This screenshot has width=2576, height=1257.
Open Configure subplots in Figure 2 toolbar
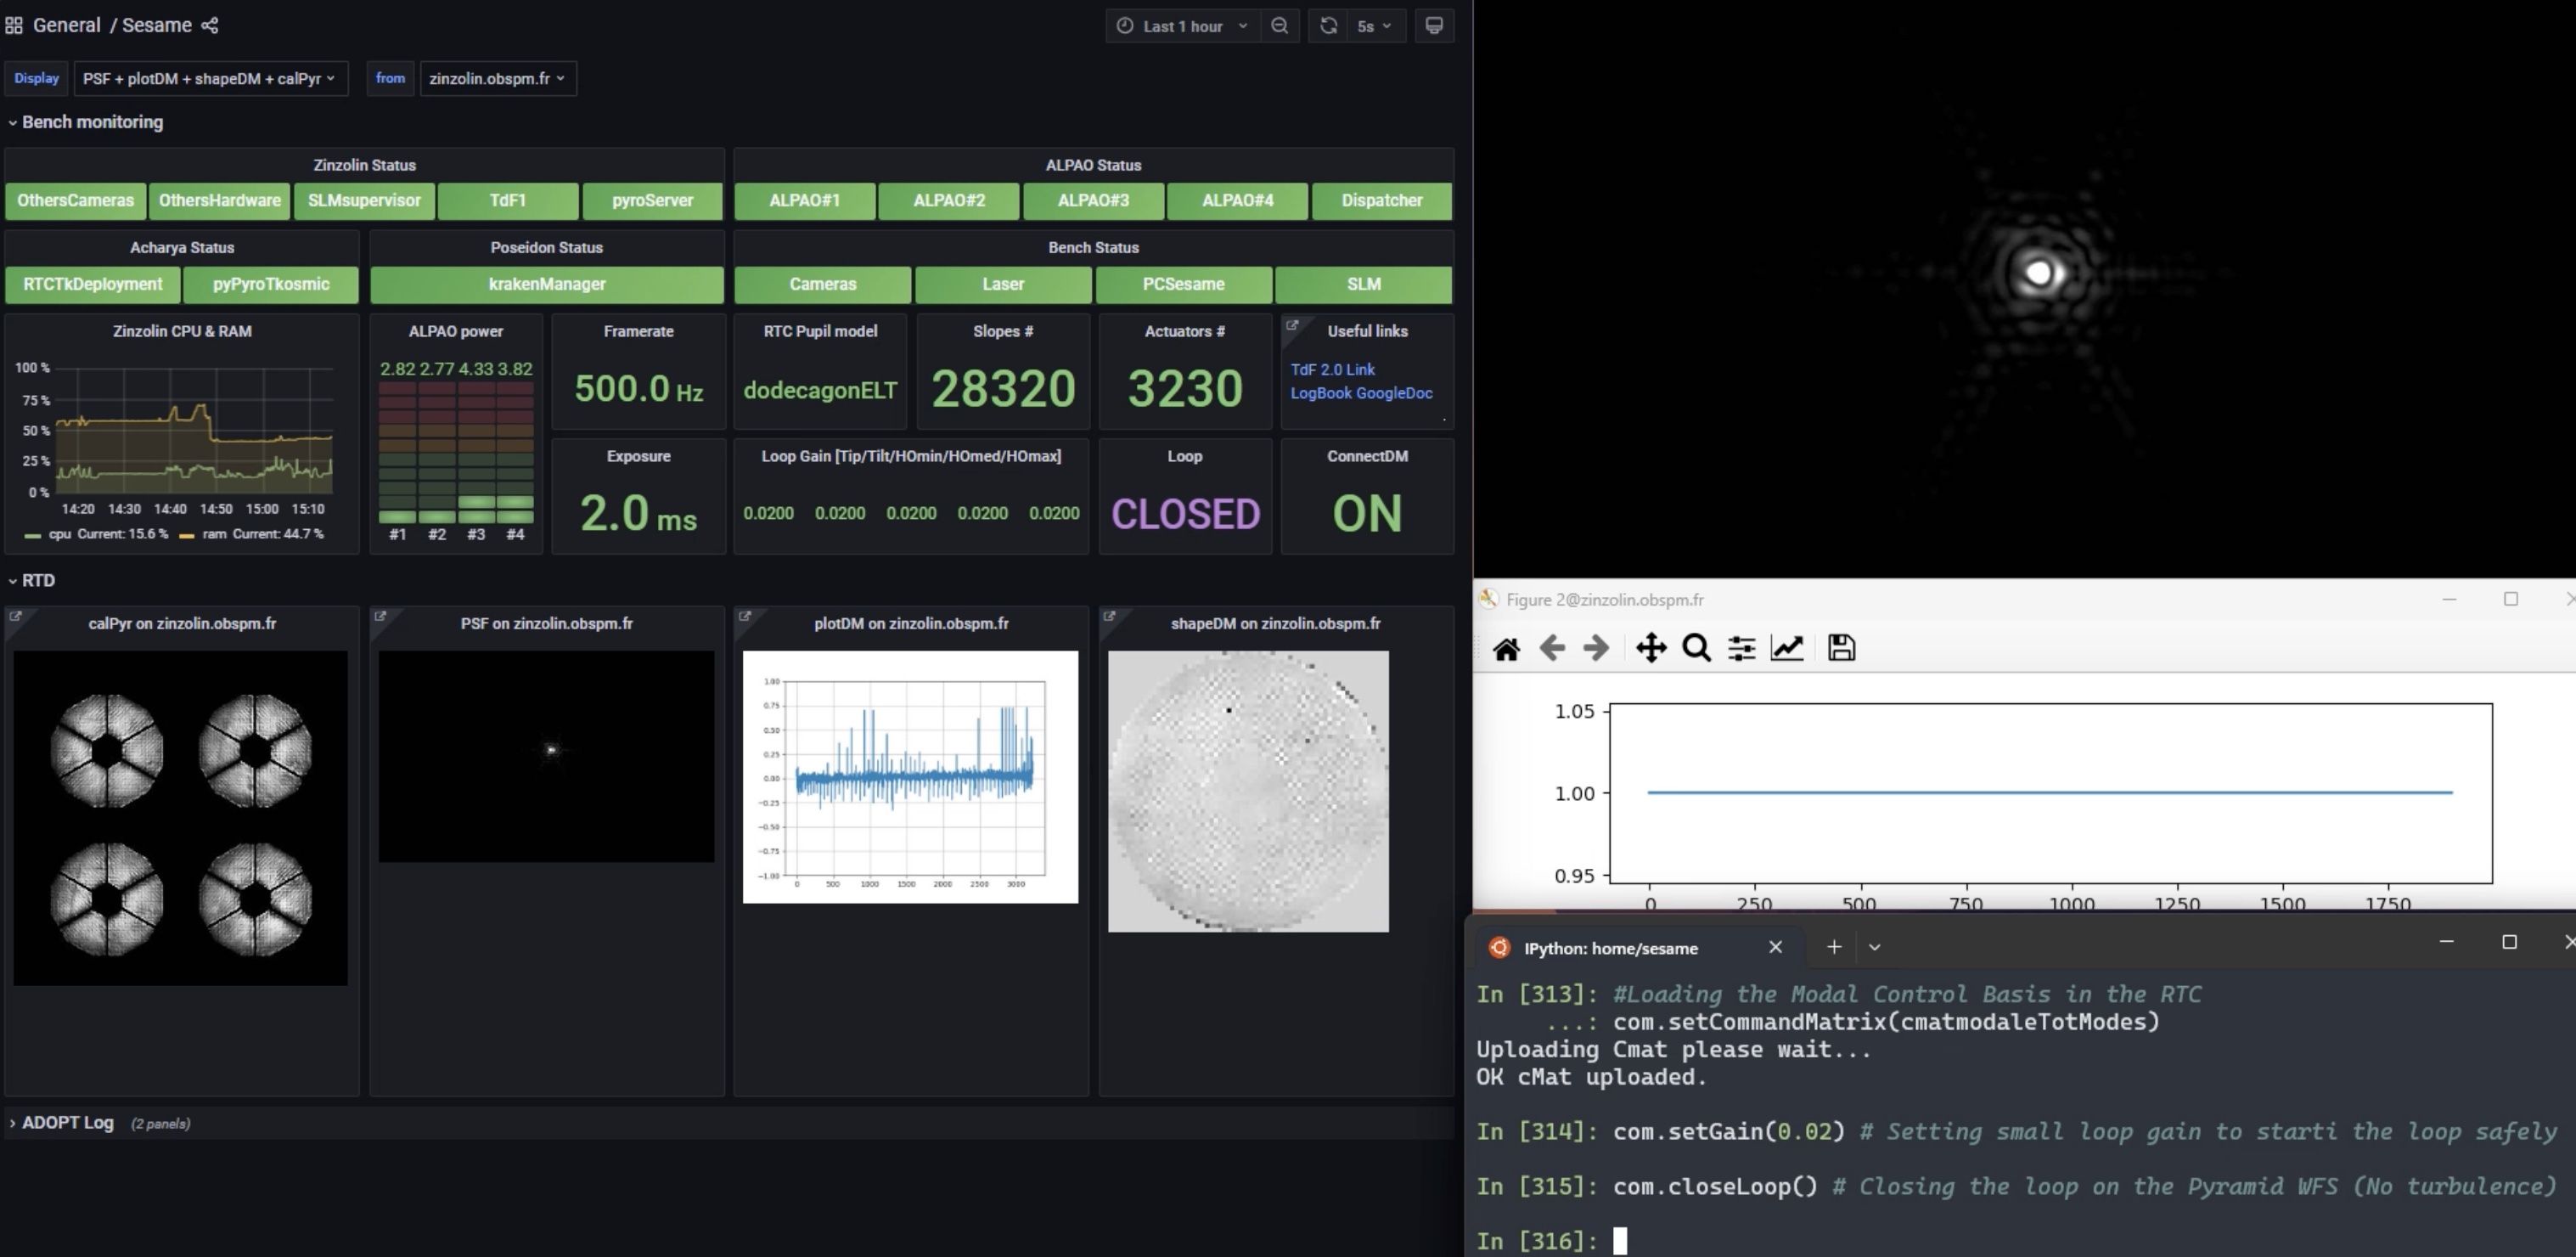pyautogui.click(x=1741, y=648)
